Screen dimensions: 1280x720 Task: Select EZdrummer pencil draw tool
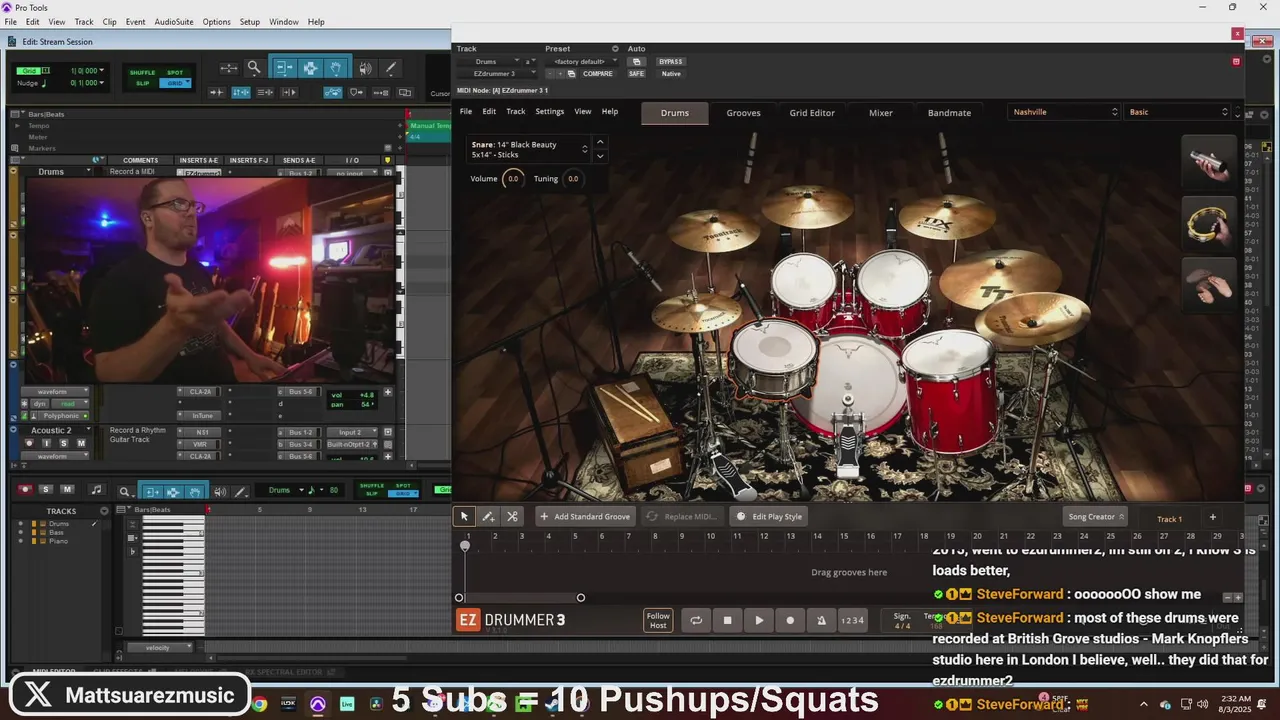point(488,517)
